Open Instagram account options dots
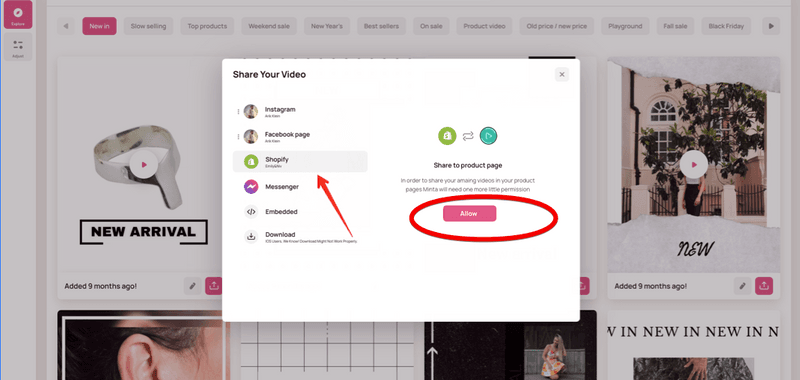The height and width of the screenshot is (380, 800). point(238,112)
